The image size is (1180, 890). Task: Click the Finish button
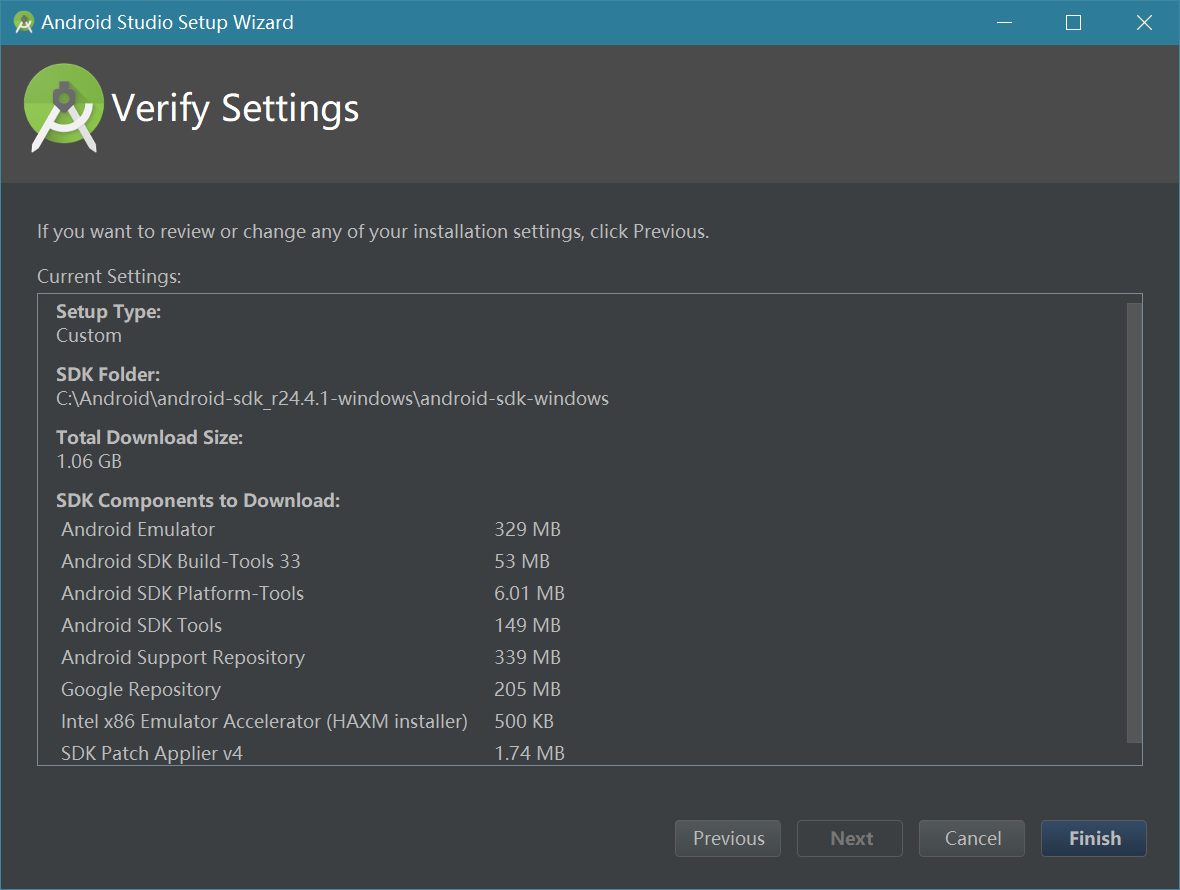(1093, 839)
